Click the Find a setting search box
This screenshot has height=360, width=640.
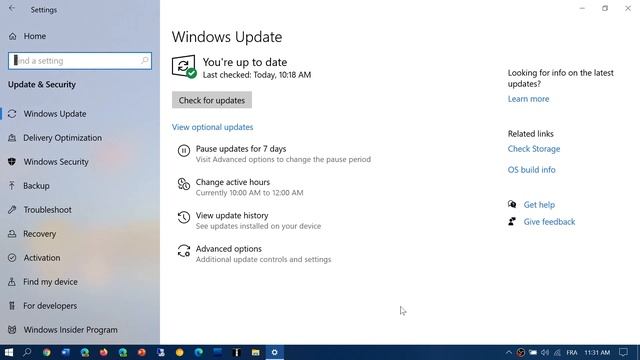point(80,61)
